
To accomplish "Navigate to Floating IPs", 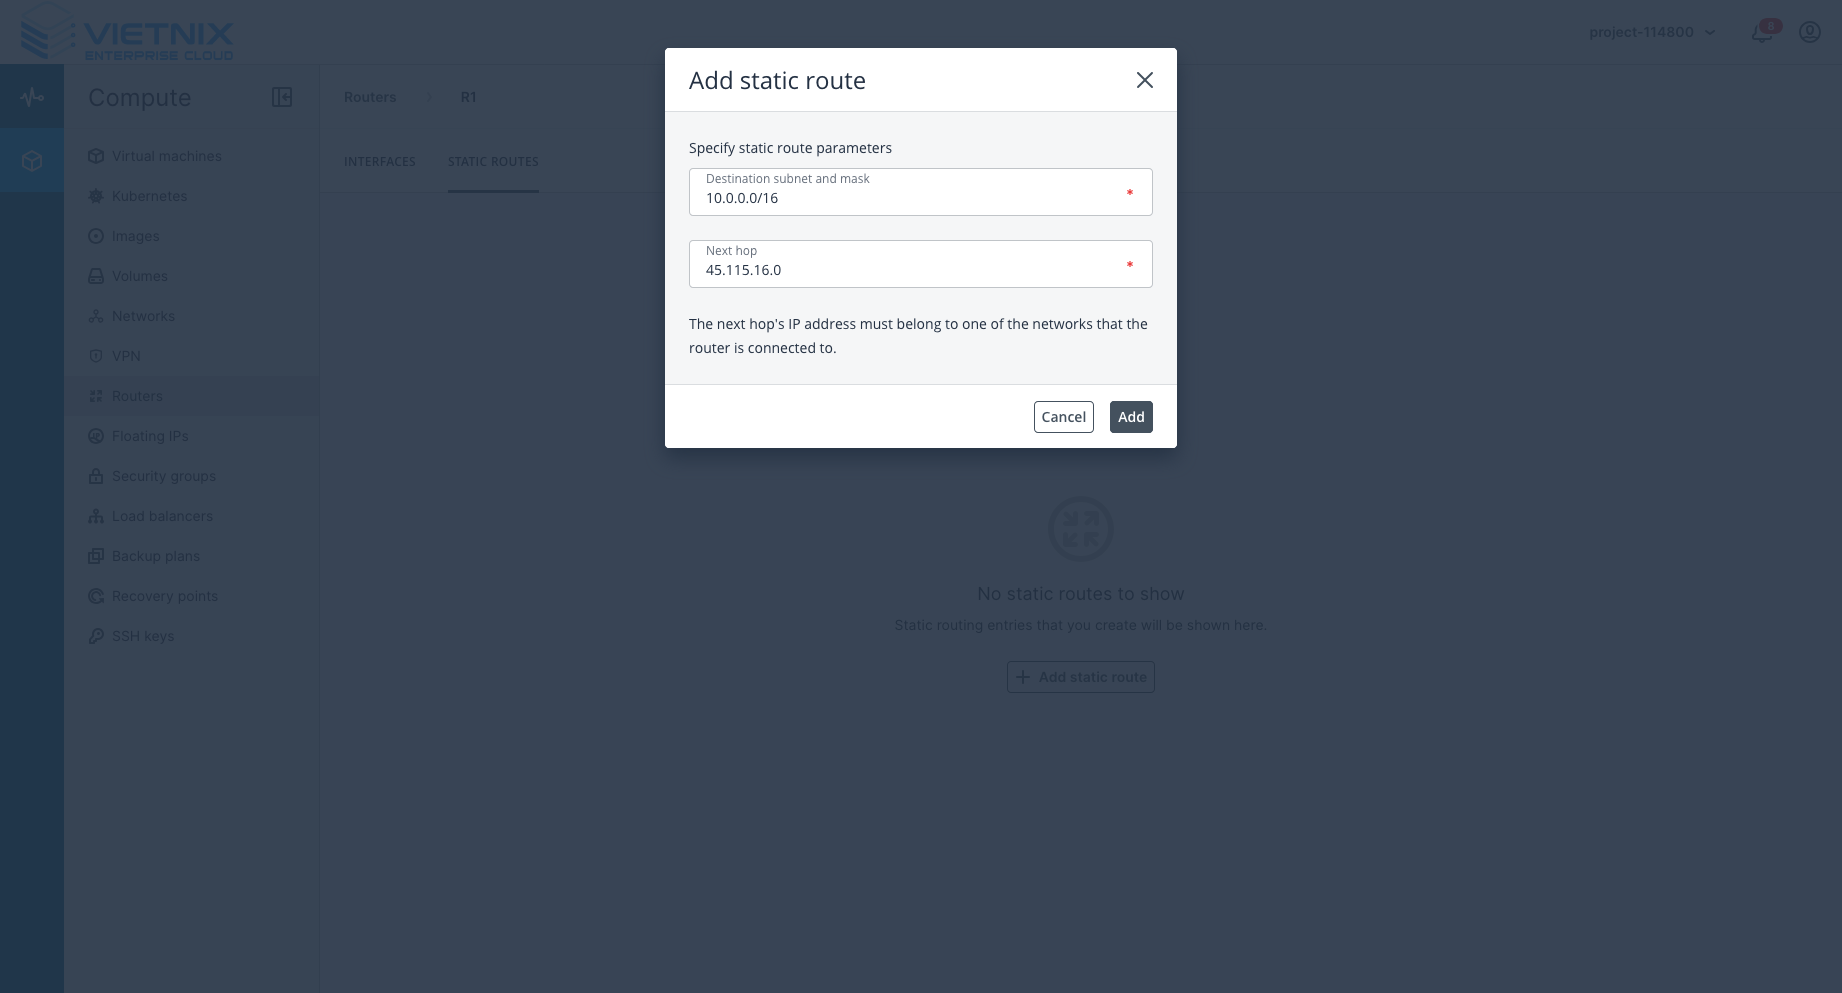I will (150, 436).
